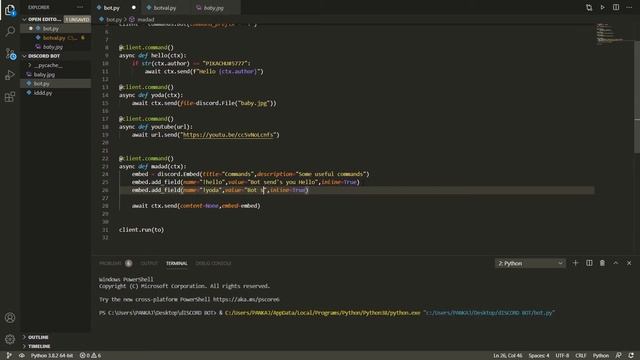Click the 1 UNSAVED badge
Screen dimensions: 640x360
coord(77,19)
